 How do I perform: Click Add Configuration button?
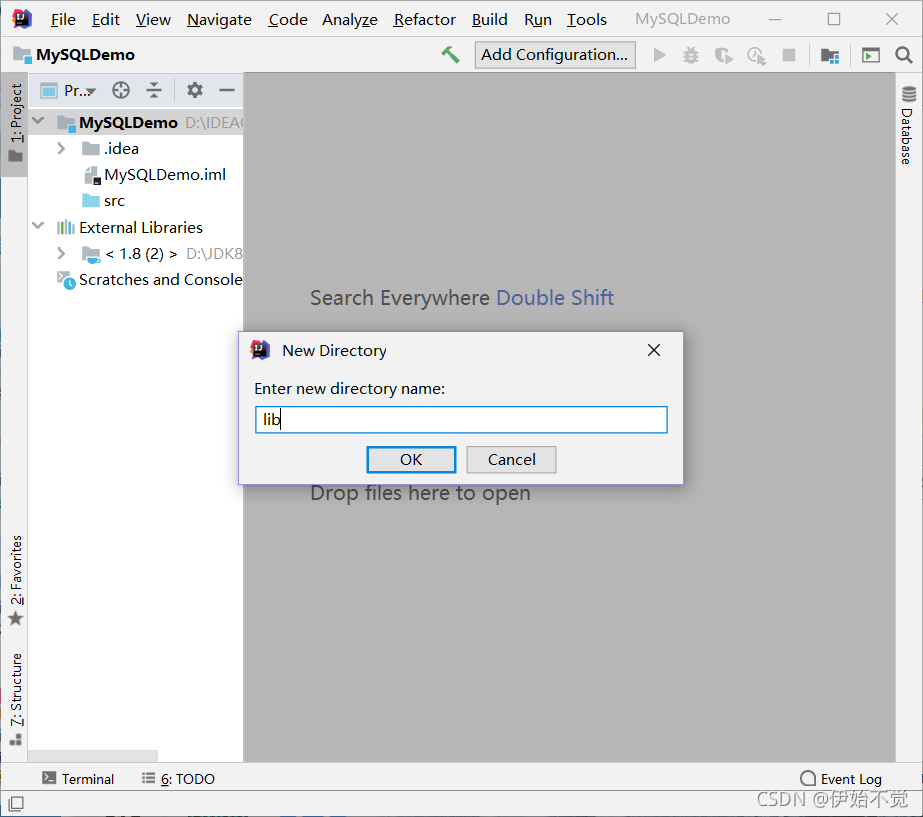(555, 55)
